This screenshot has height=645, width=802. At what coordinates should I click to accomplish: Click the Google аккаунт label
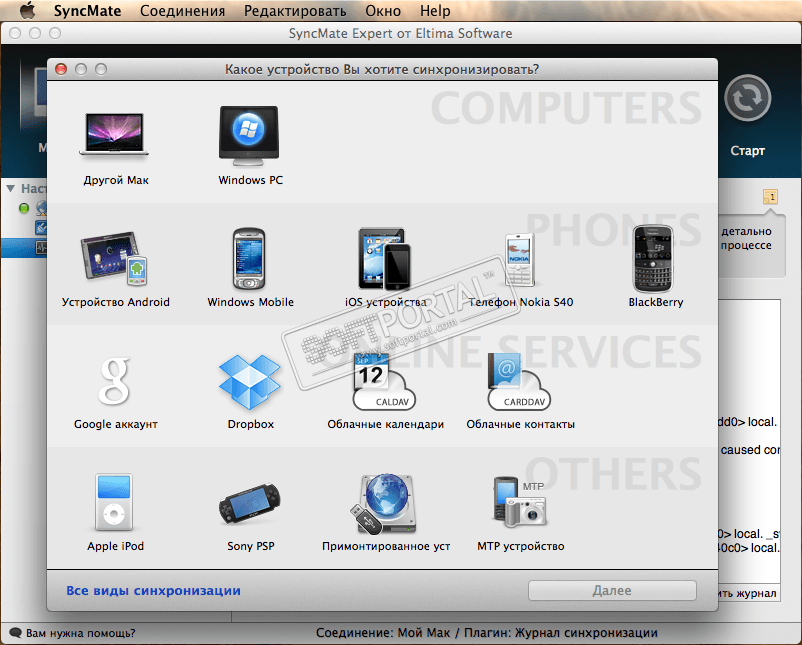(116, 424)
